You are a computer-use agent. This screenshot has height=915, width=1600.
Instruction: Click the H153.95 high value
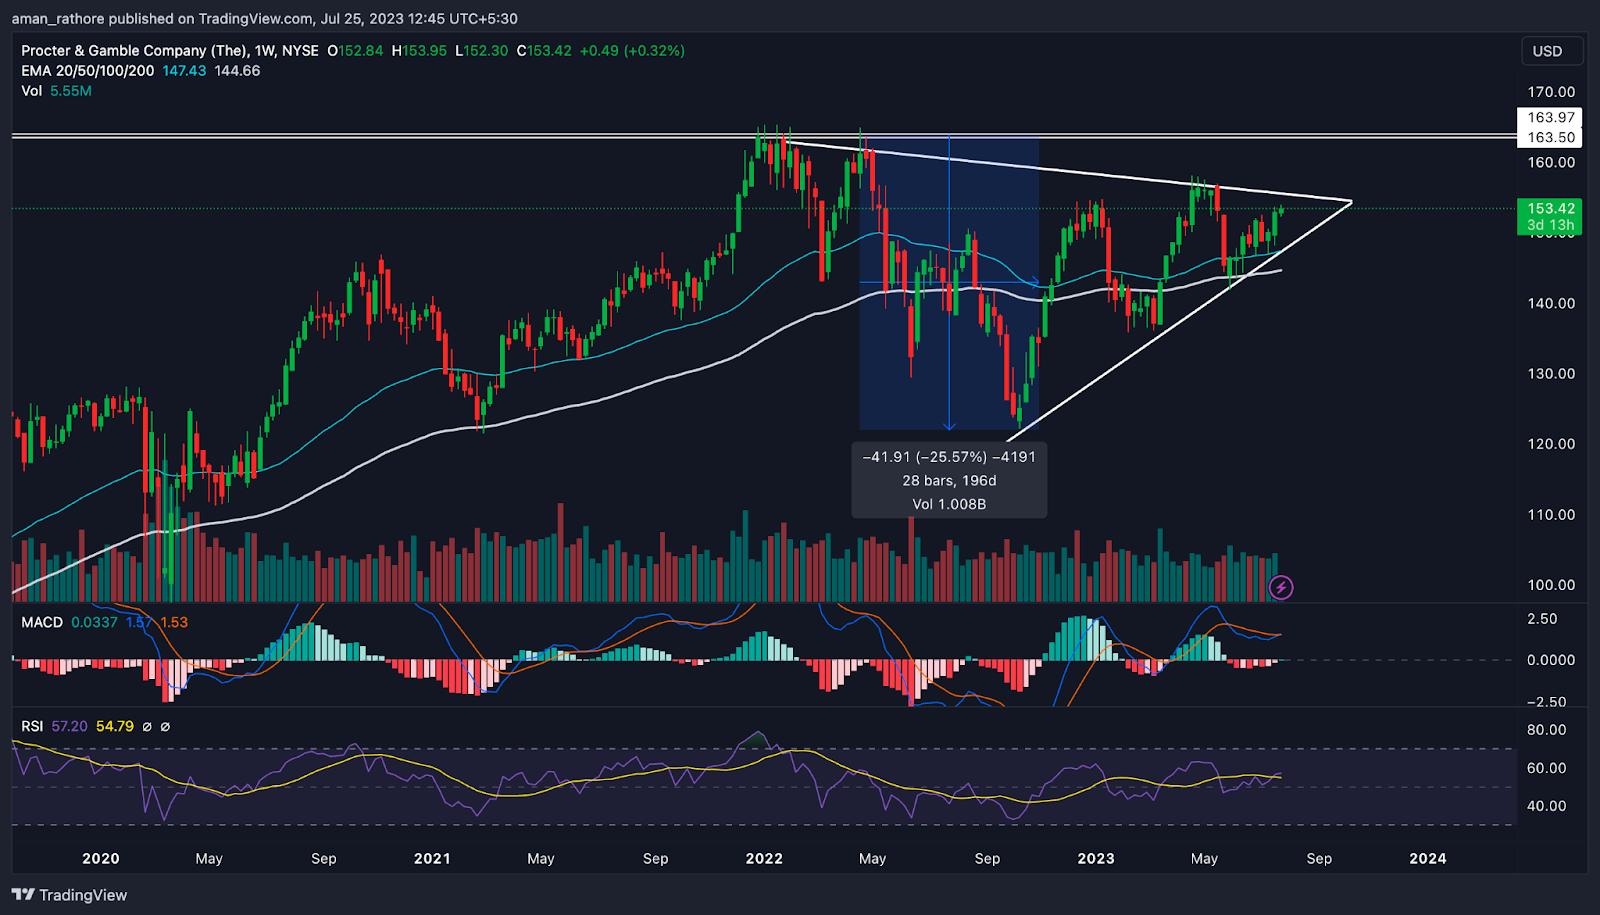(x=419, y=50)
